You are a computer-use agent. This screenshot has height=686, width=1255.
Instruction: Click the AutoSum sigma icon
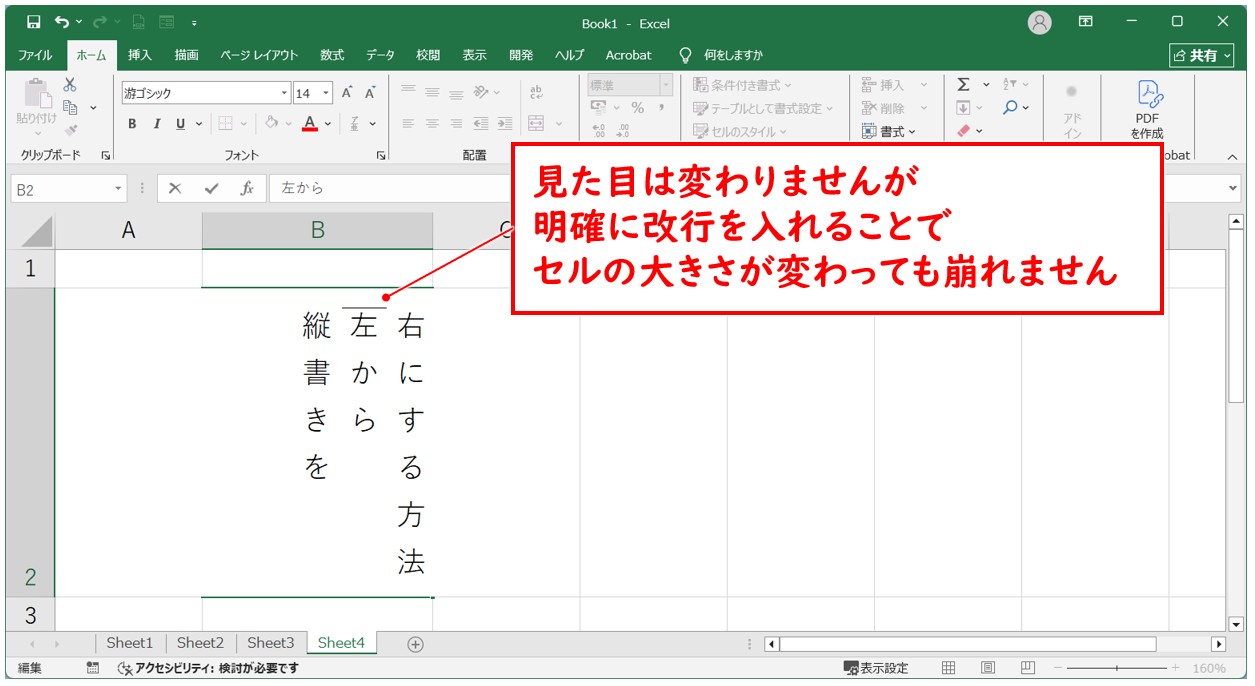963,85
